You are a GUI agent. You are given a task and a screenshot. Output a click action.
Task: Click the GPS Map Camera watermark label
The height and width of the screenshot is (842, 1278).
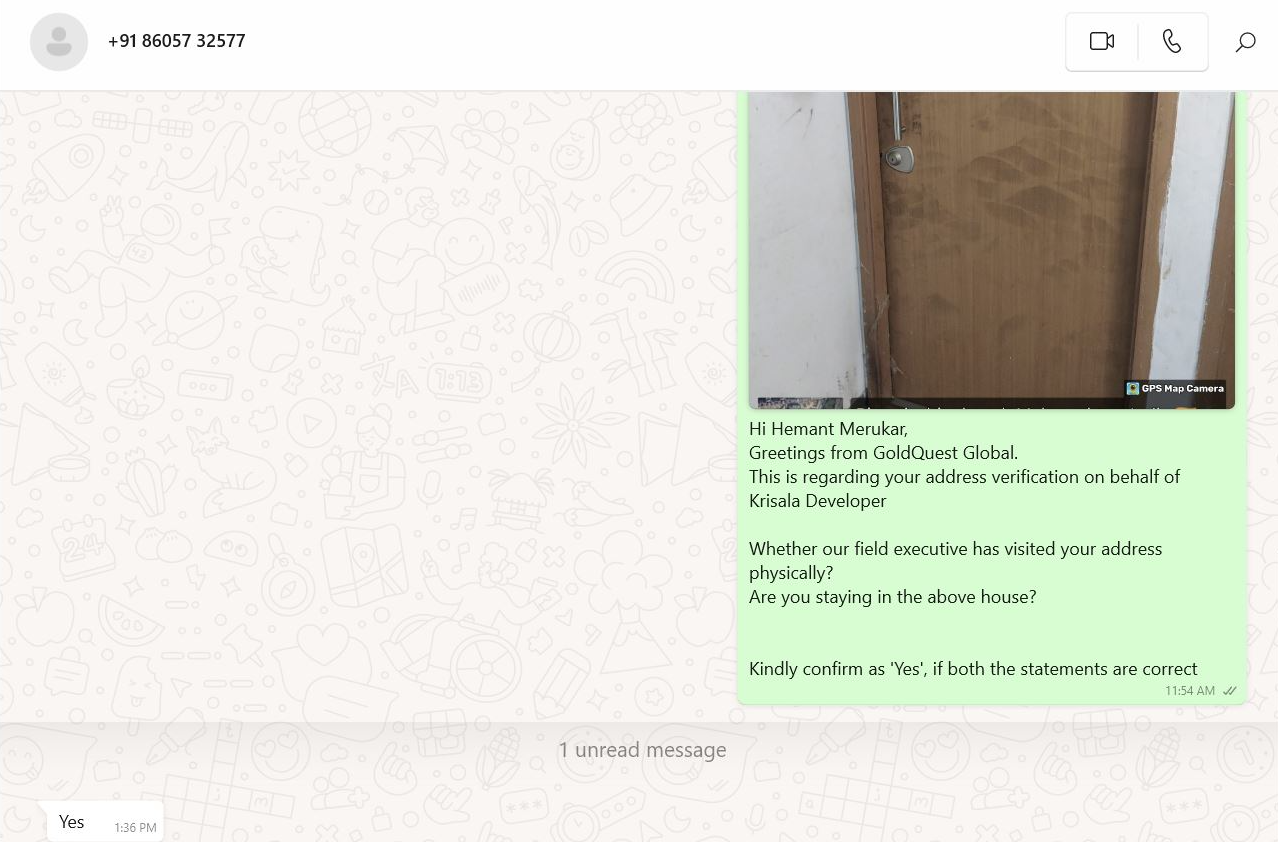point(1175,389)
